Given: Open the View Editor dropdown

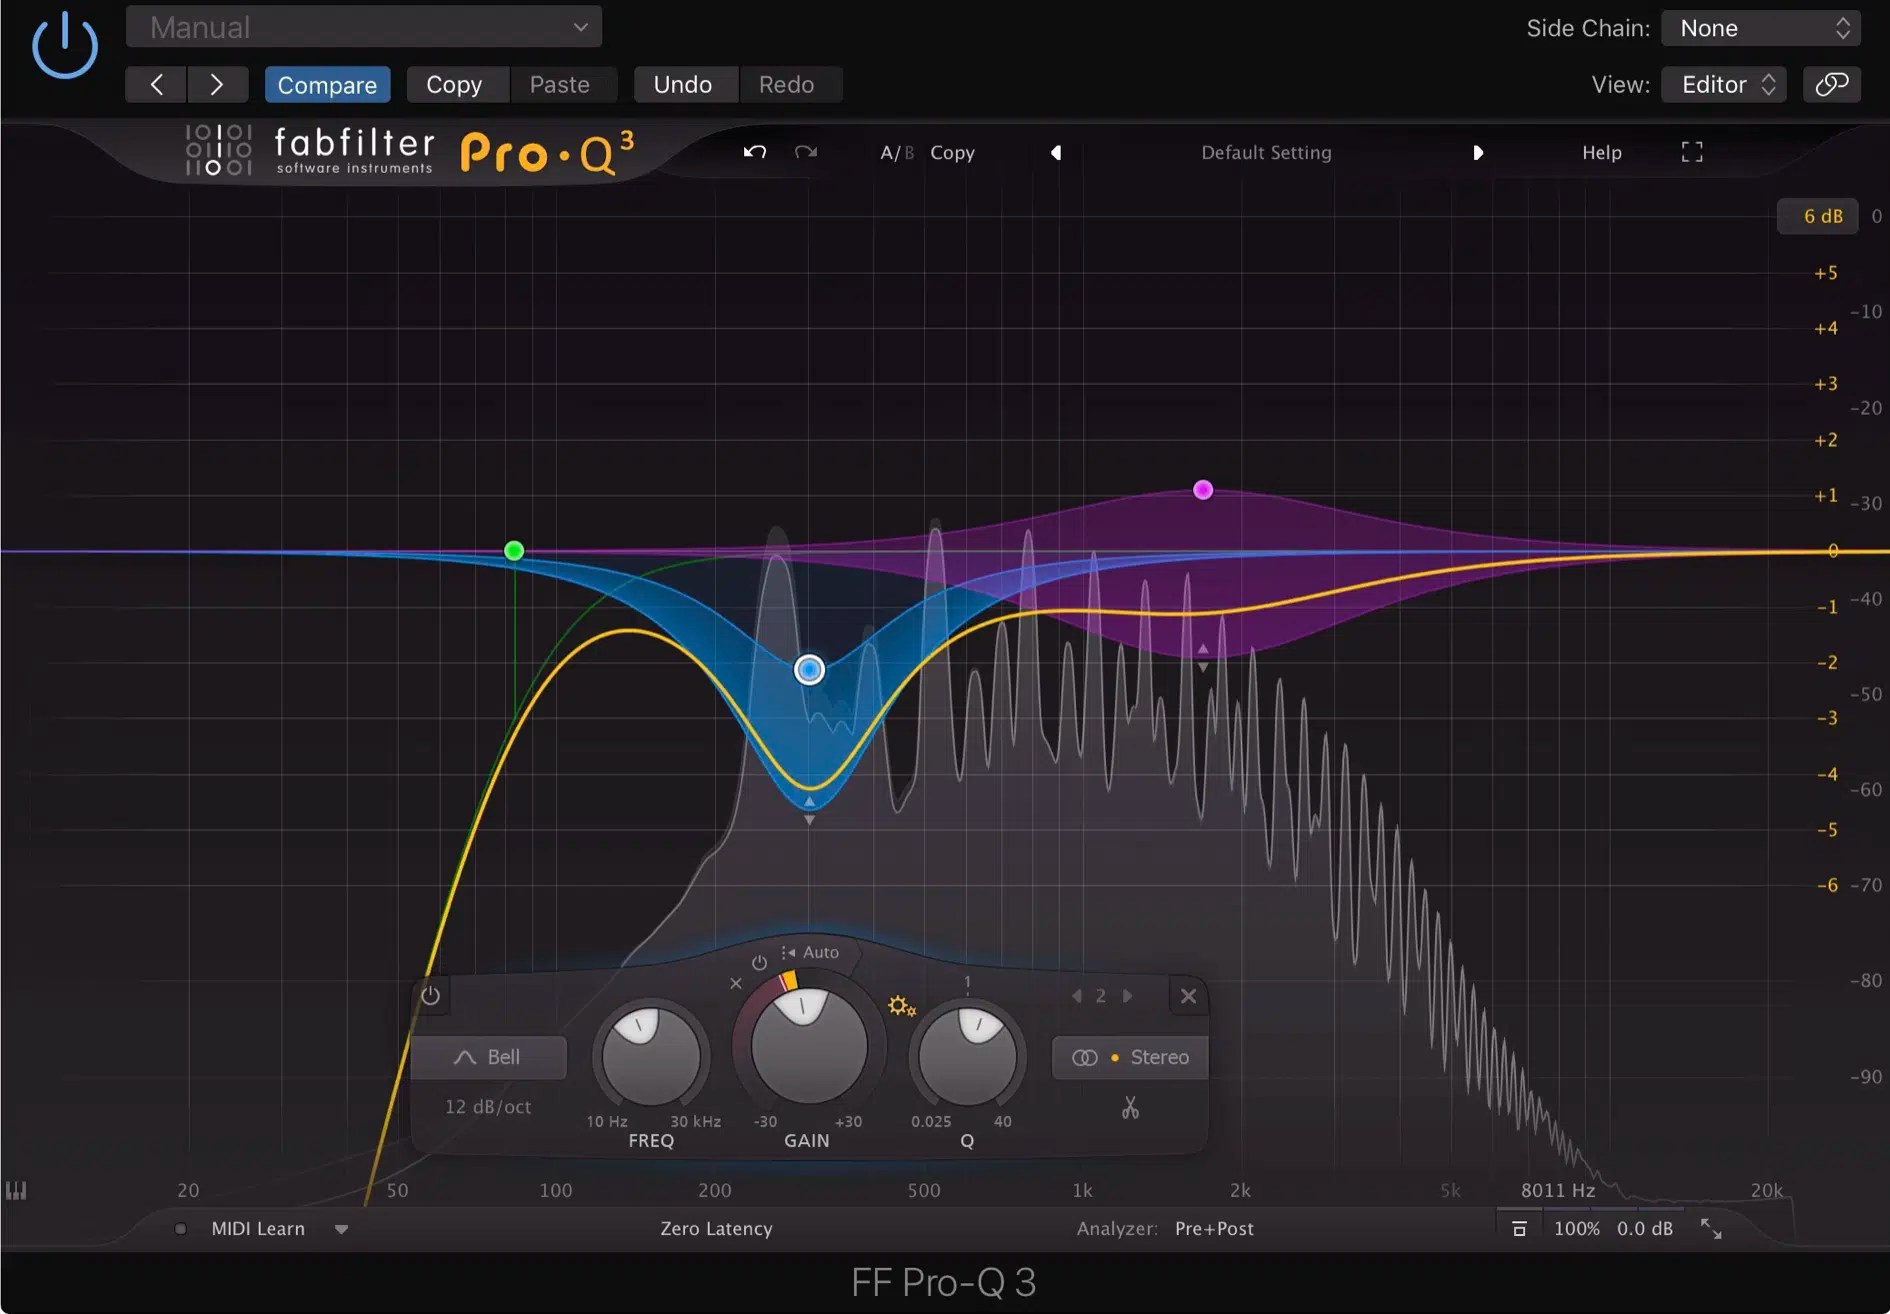Looking at the screenshot, I should [x=1724, y=84].
